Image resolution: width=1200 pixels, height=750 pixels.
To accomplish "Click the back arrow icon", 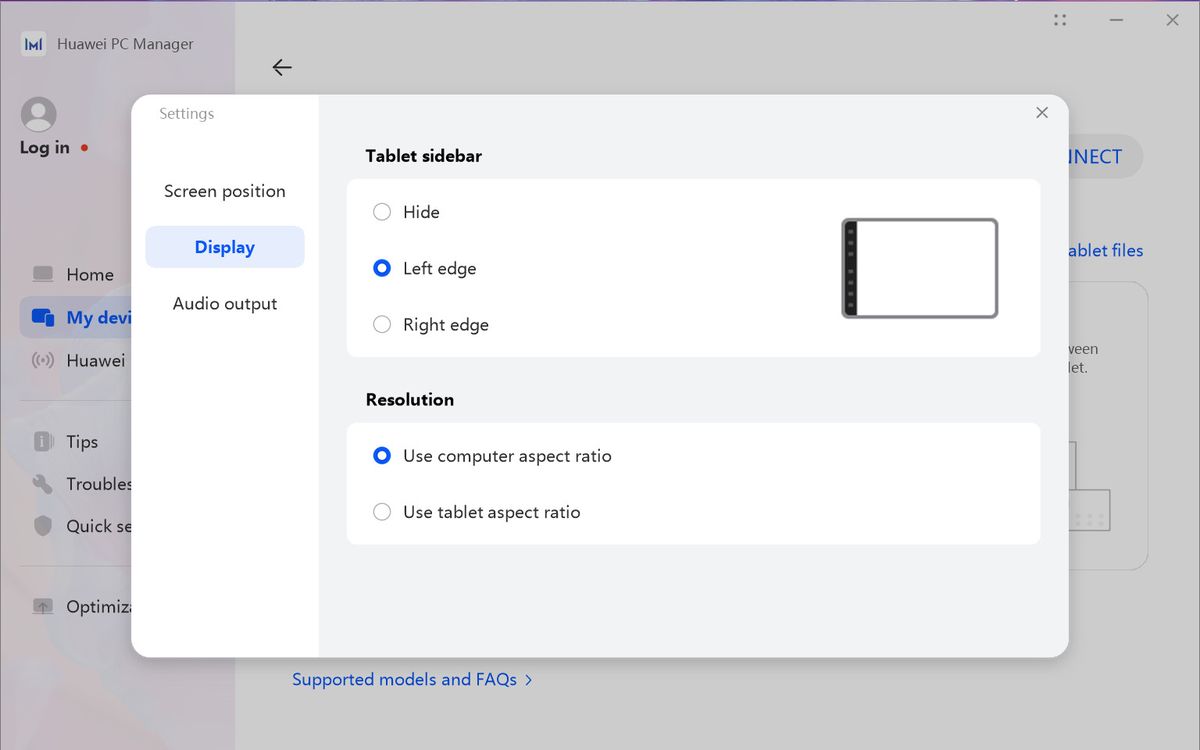I will [x=282, y=67].
